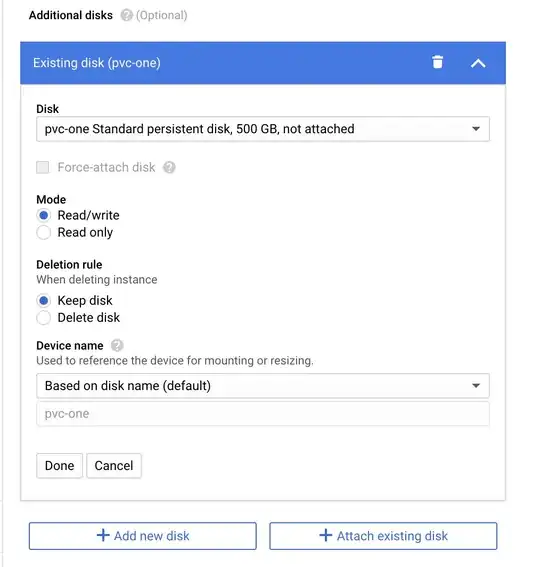Click the help icon beside Force-attach disk
The image size is (540, 567).
click(x=169, y=167)
